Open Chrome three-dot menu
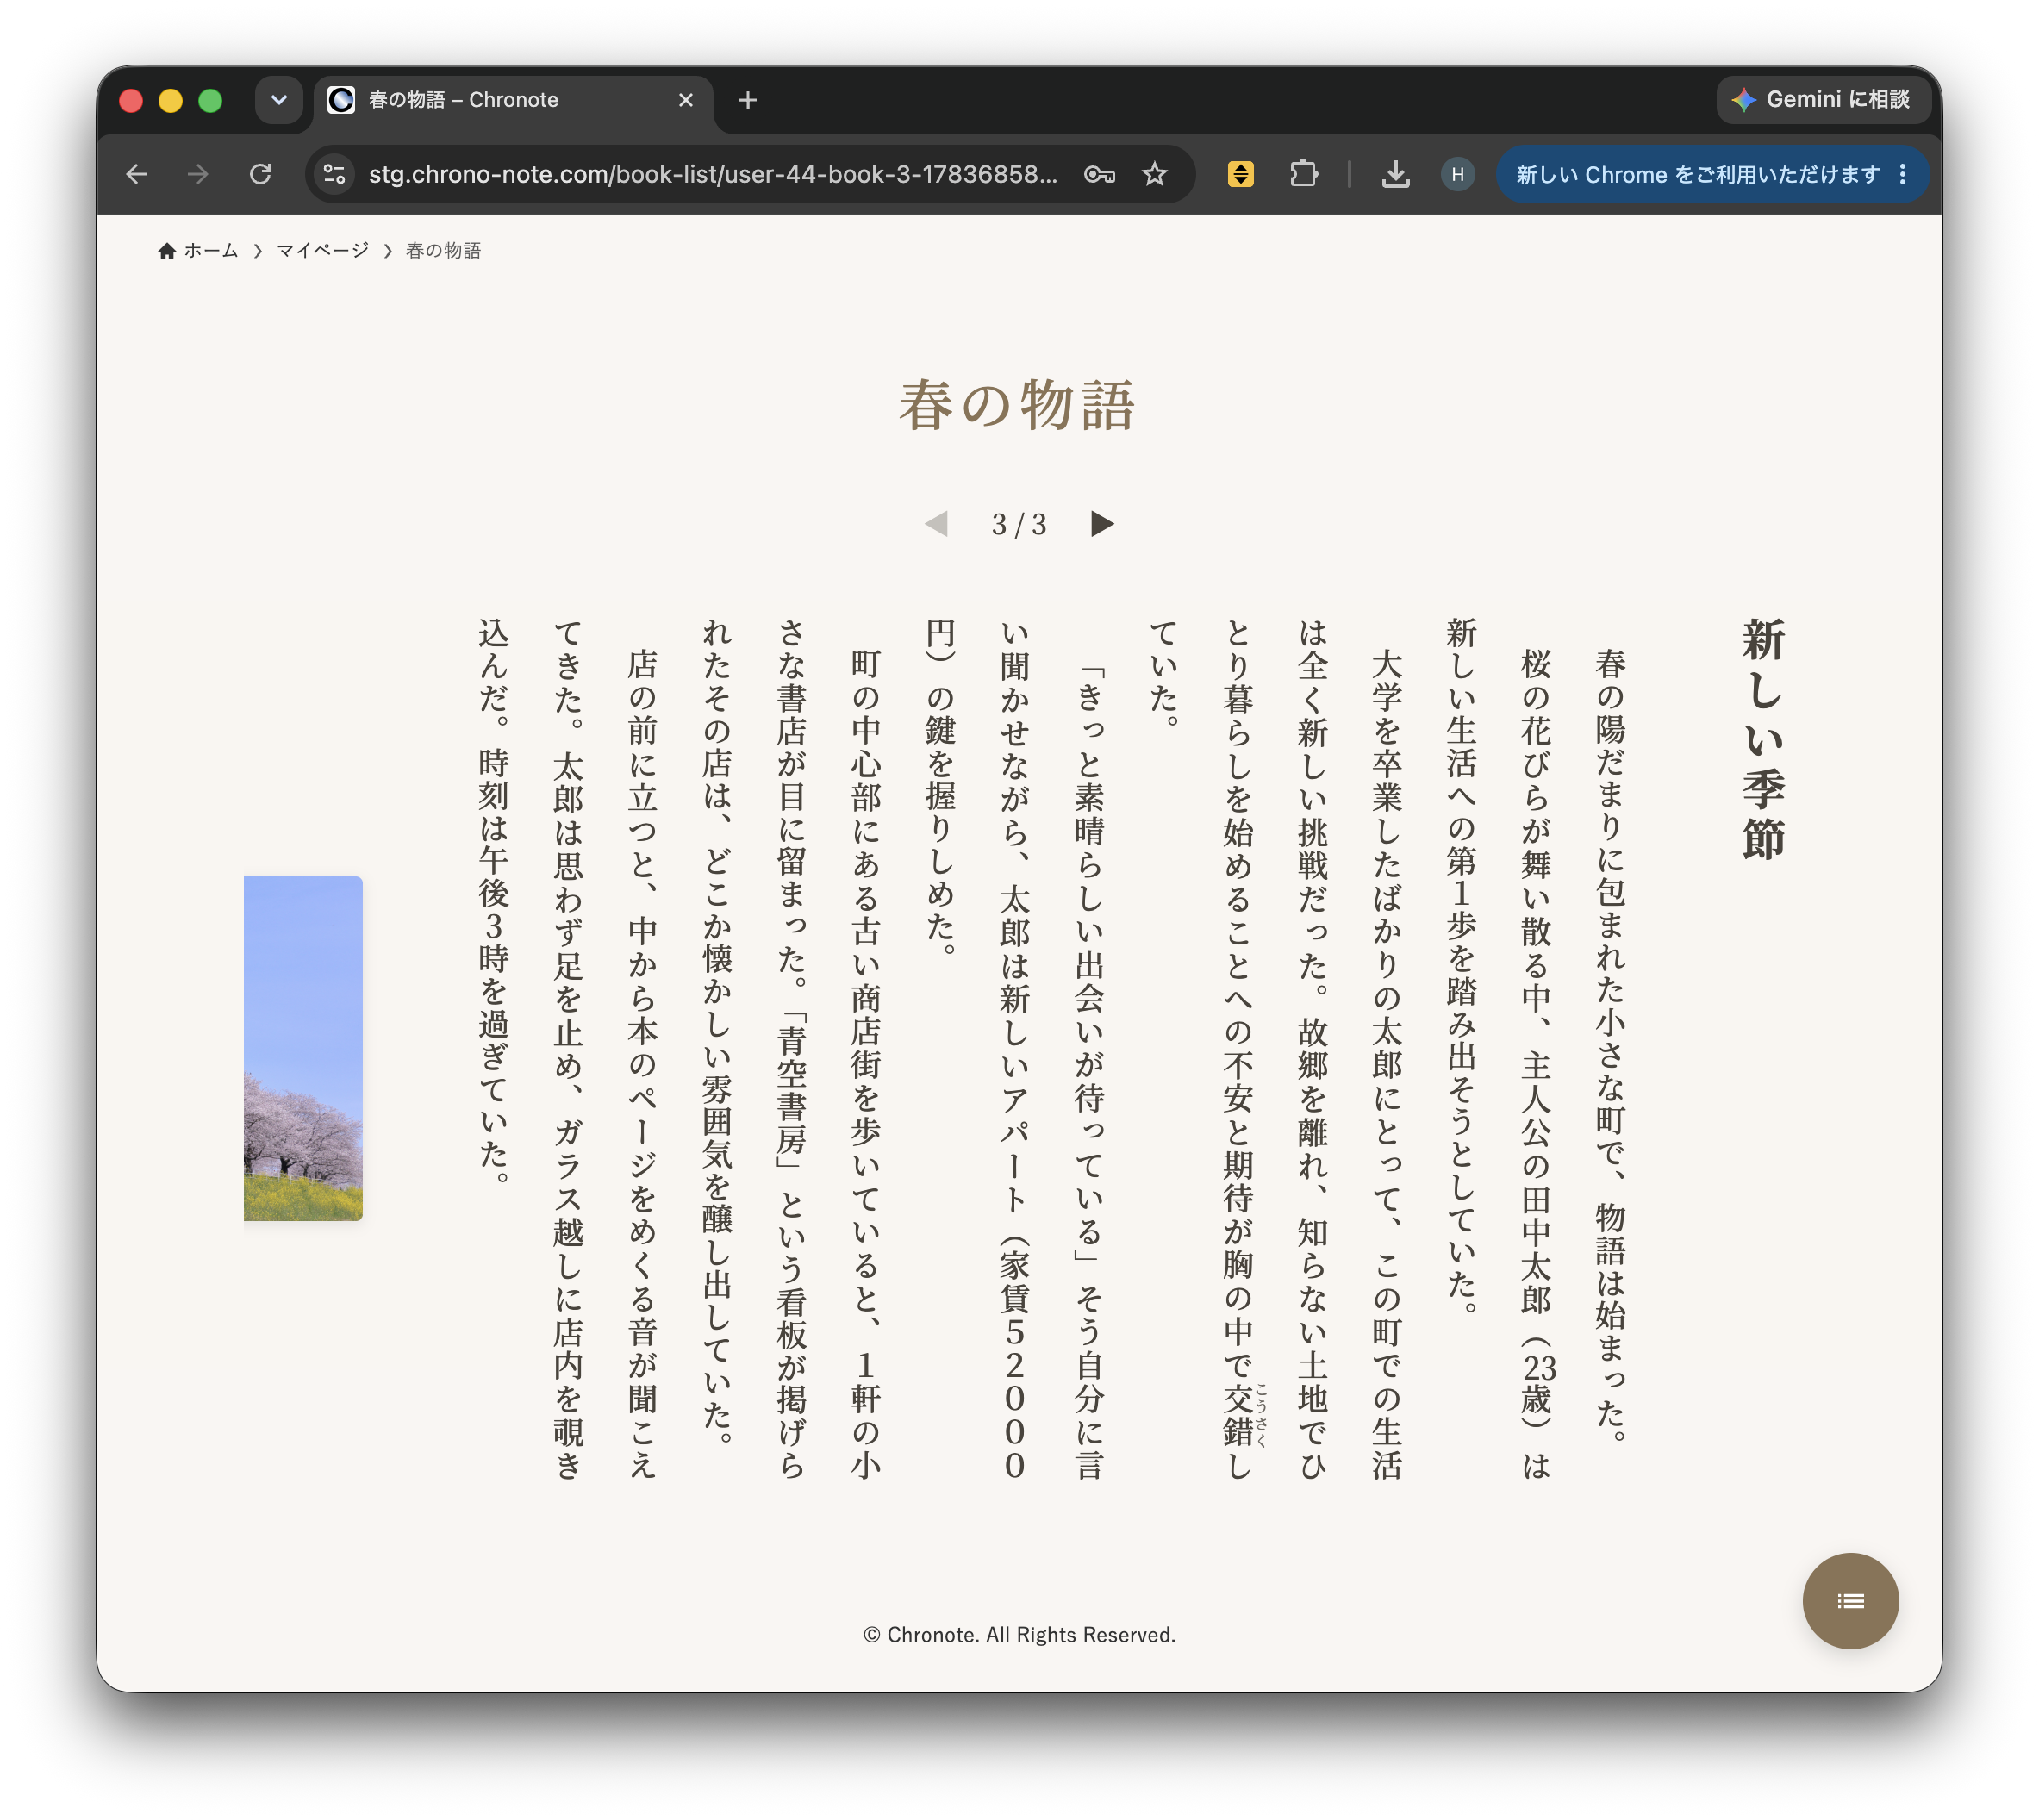Image resolution: width=2039 pixels, height=1820 pixels. point(1903,174)
